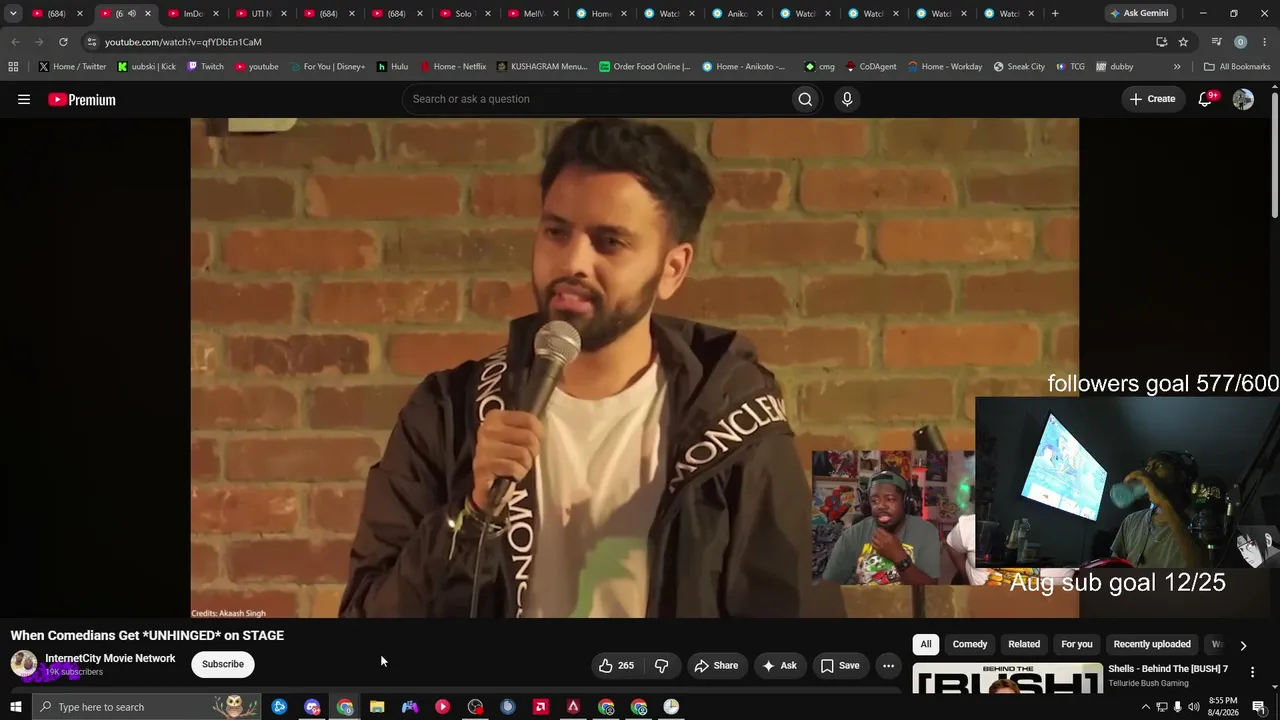Open the Windows notification center icon
The height and width of the screenshot is (720, 1280).
coord(1259,707)
